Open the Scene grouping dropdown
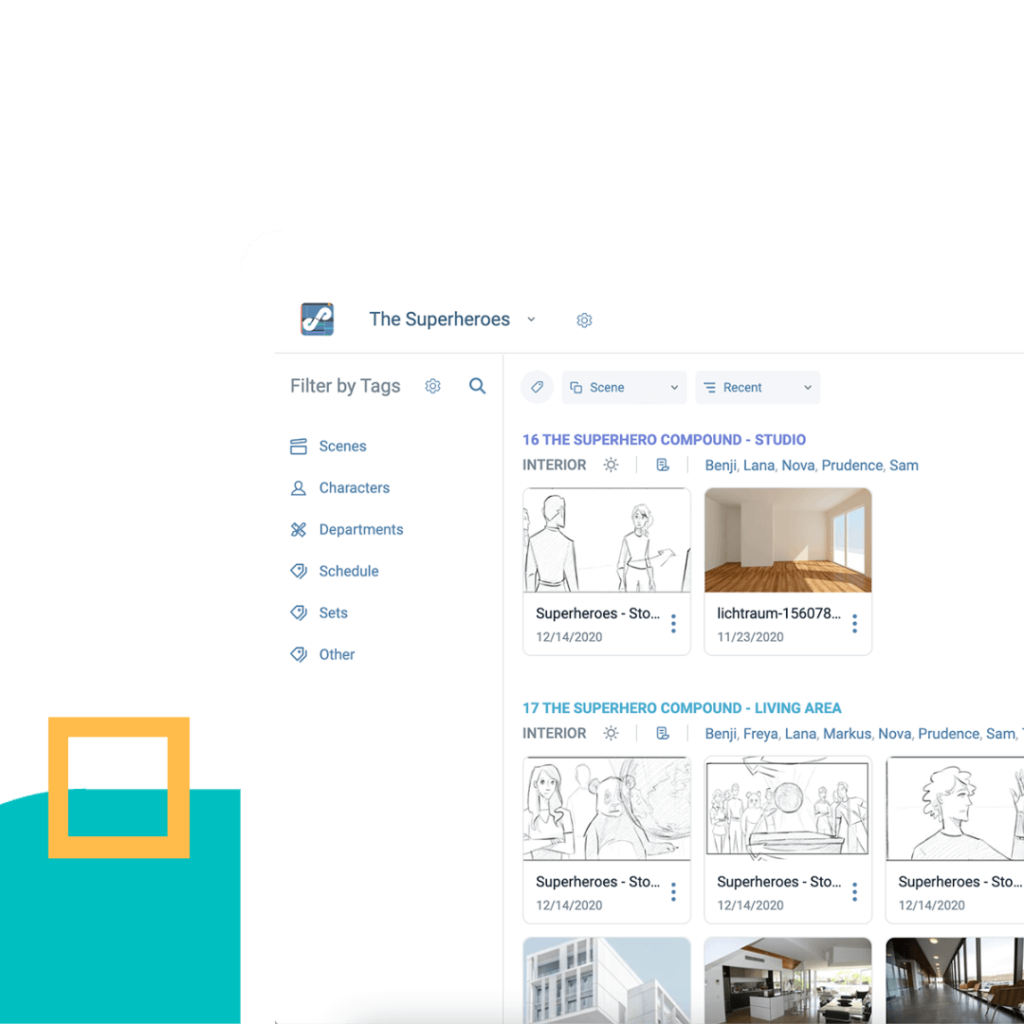This screenshot has height=1024, width=1024. point(624,387)
